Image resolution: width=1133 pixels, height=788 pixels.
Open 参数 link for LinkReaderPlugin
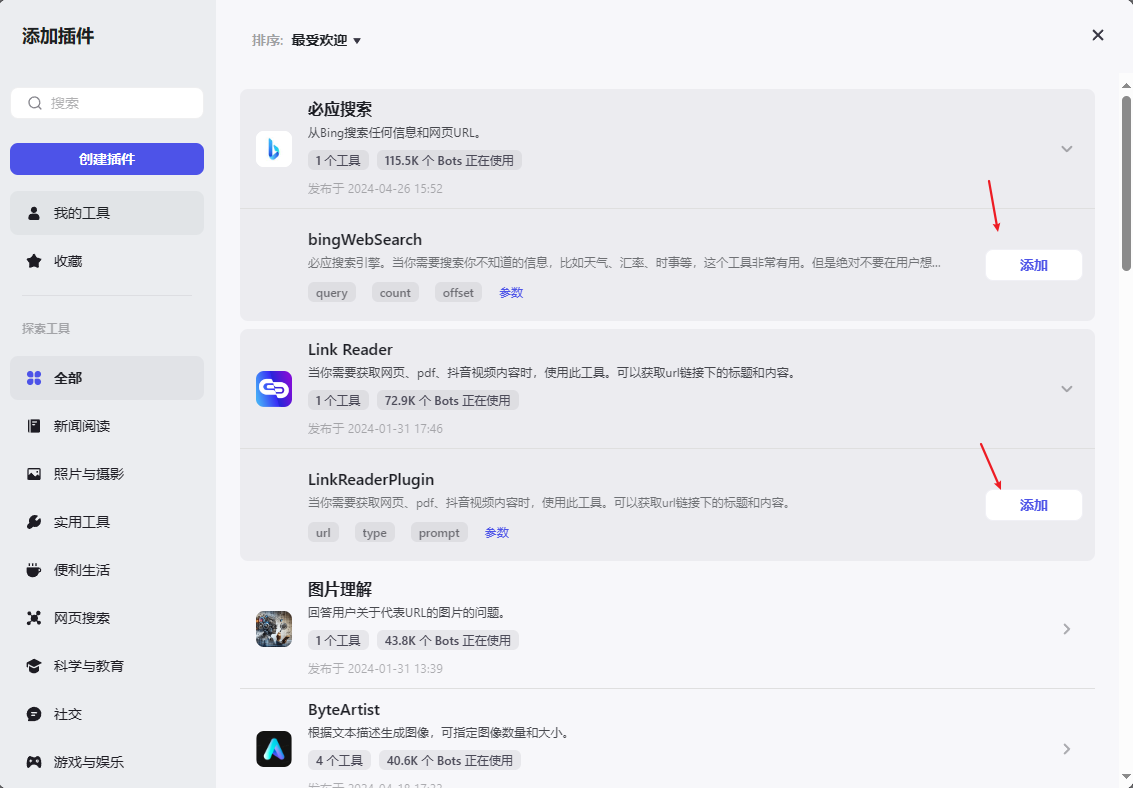pos(496,532)
